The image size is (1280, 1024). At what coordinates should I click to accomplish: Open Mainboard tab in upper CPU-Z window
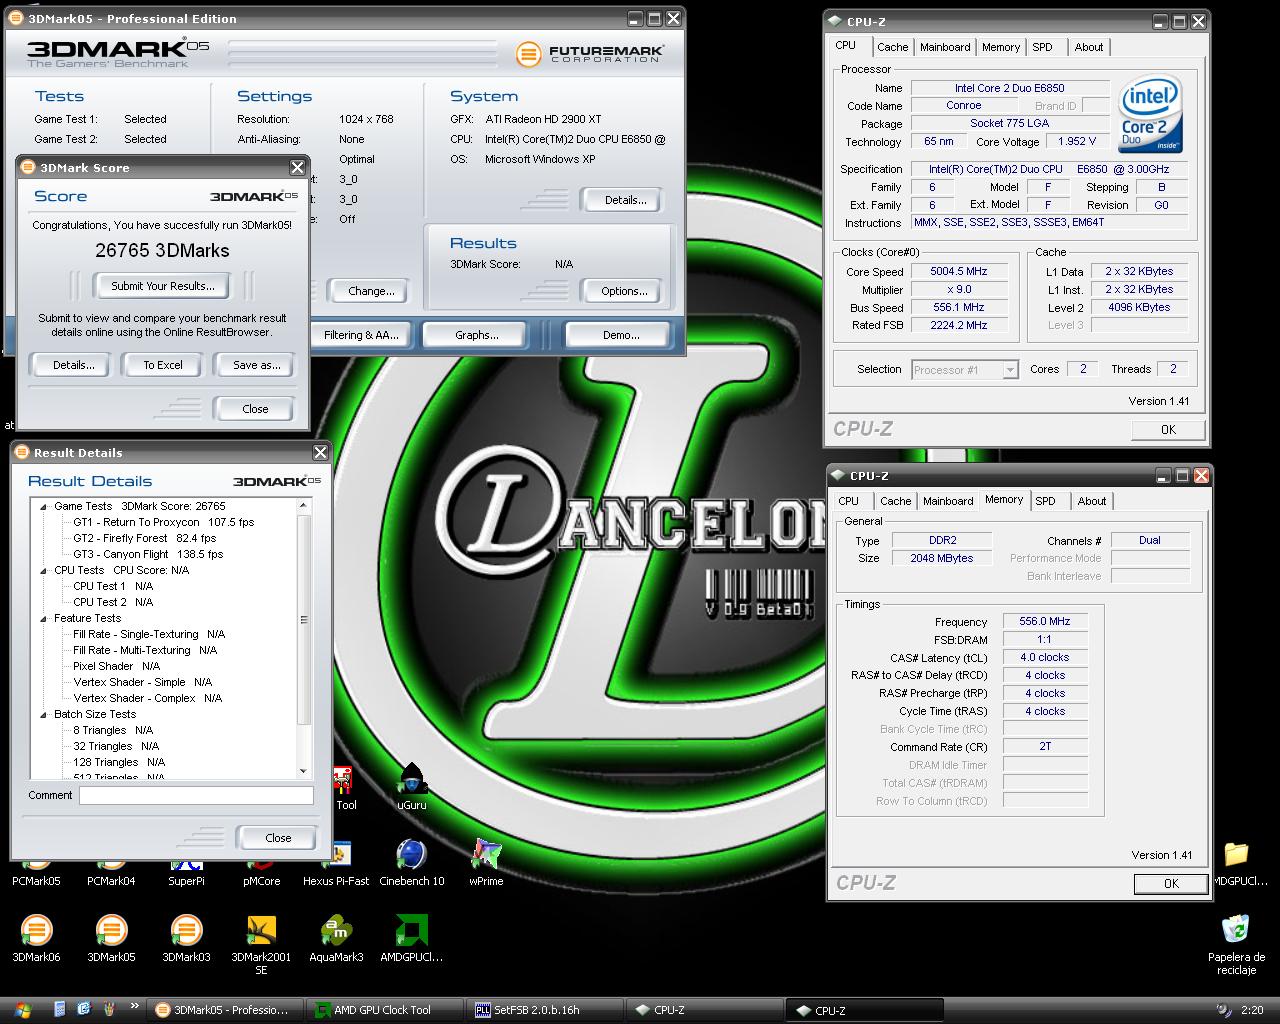(945, 47)
